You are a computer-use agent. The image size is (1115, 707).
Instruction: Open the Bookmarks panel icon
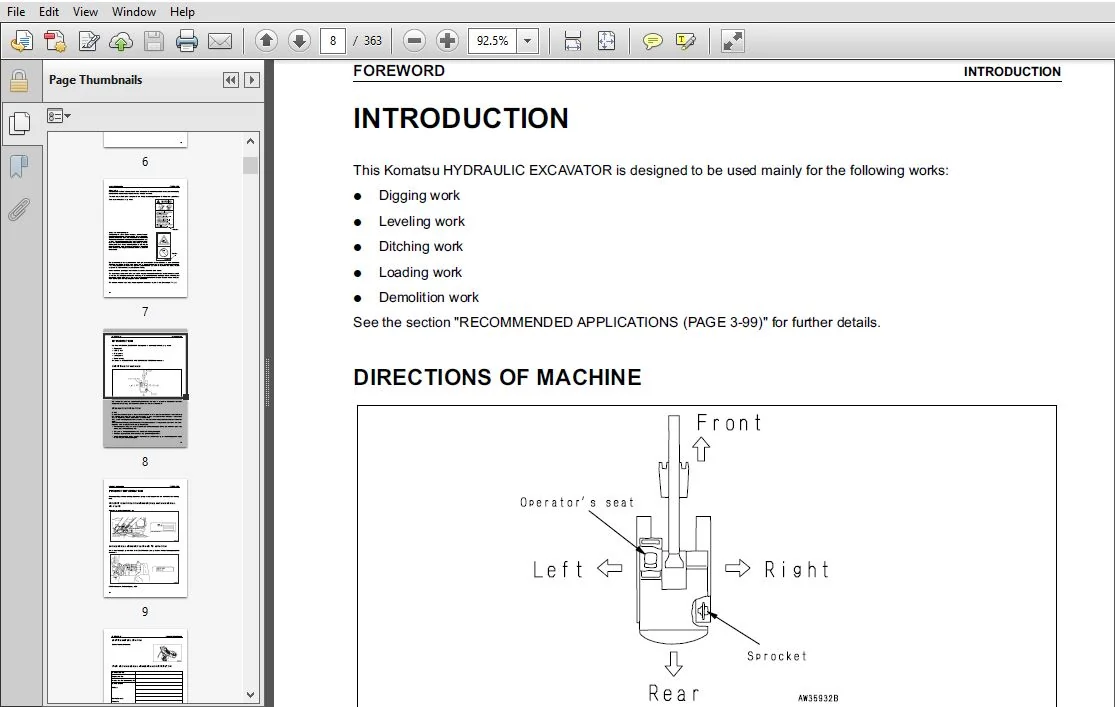19,167
